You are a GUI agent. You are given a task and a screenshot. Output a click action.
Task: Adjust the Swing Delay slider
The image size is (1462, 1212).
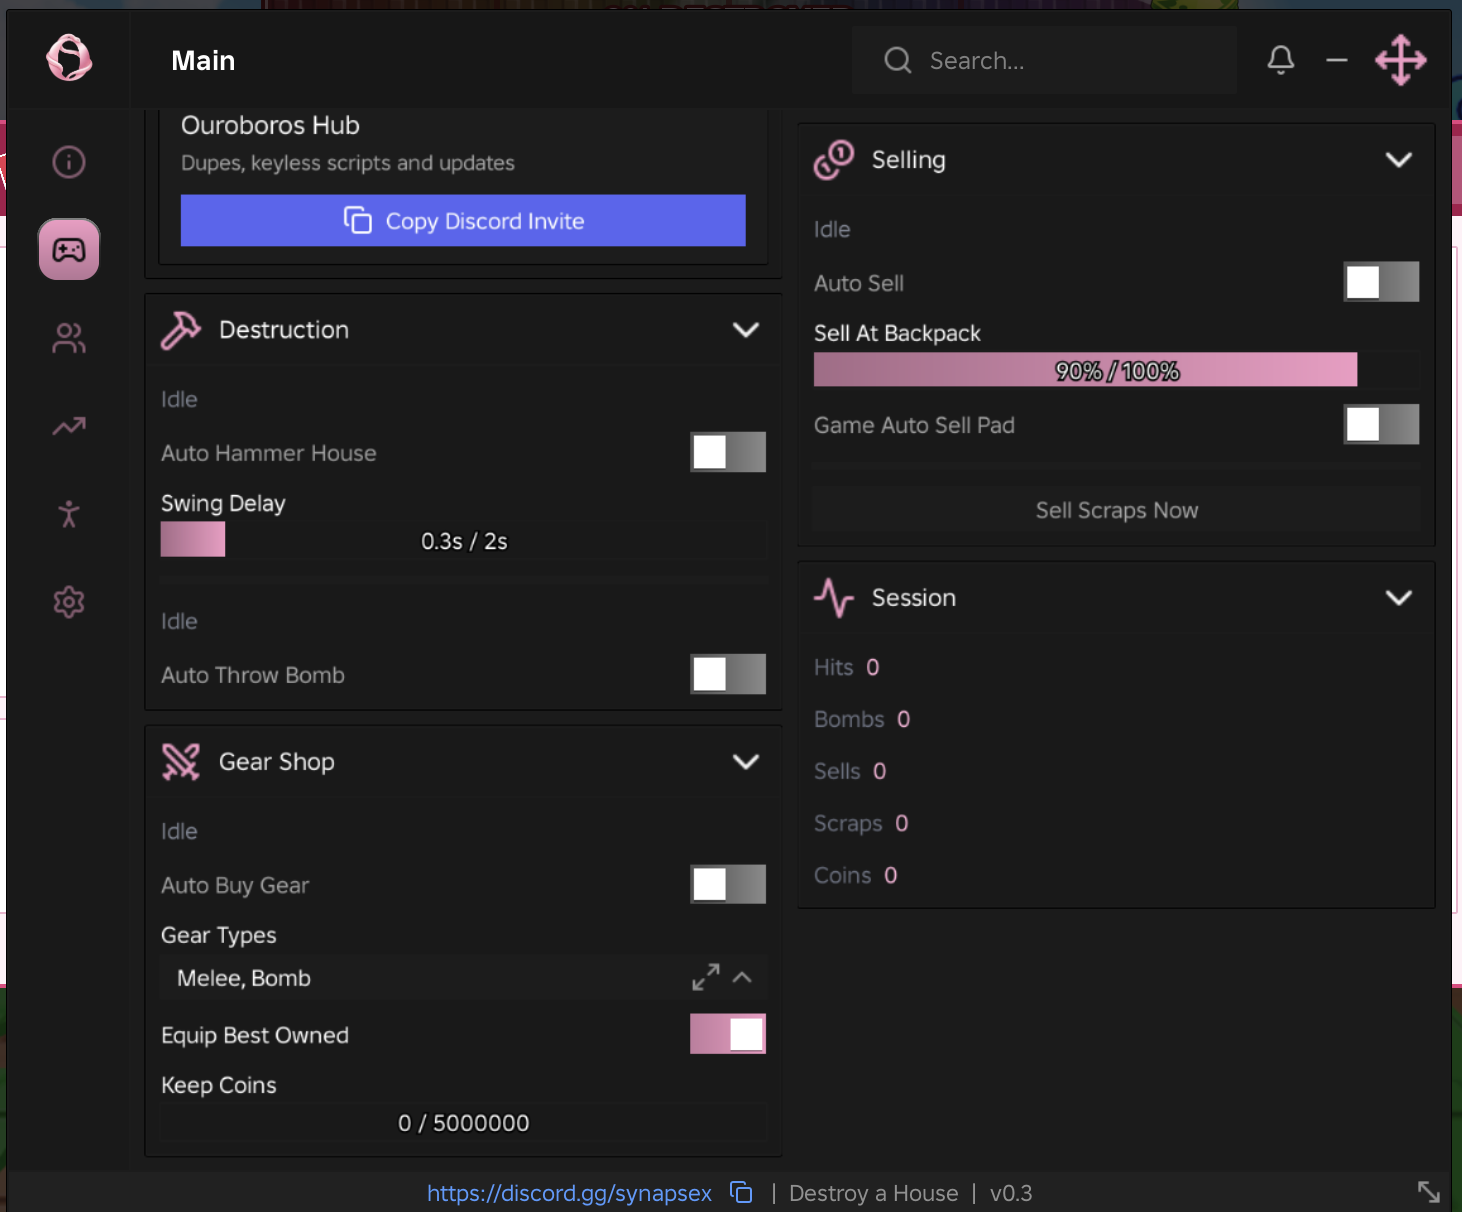tap(464, 540)
